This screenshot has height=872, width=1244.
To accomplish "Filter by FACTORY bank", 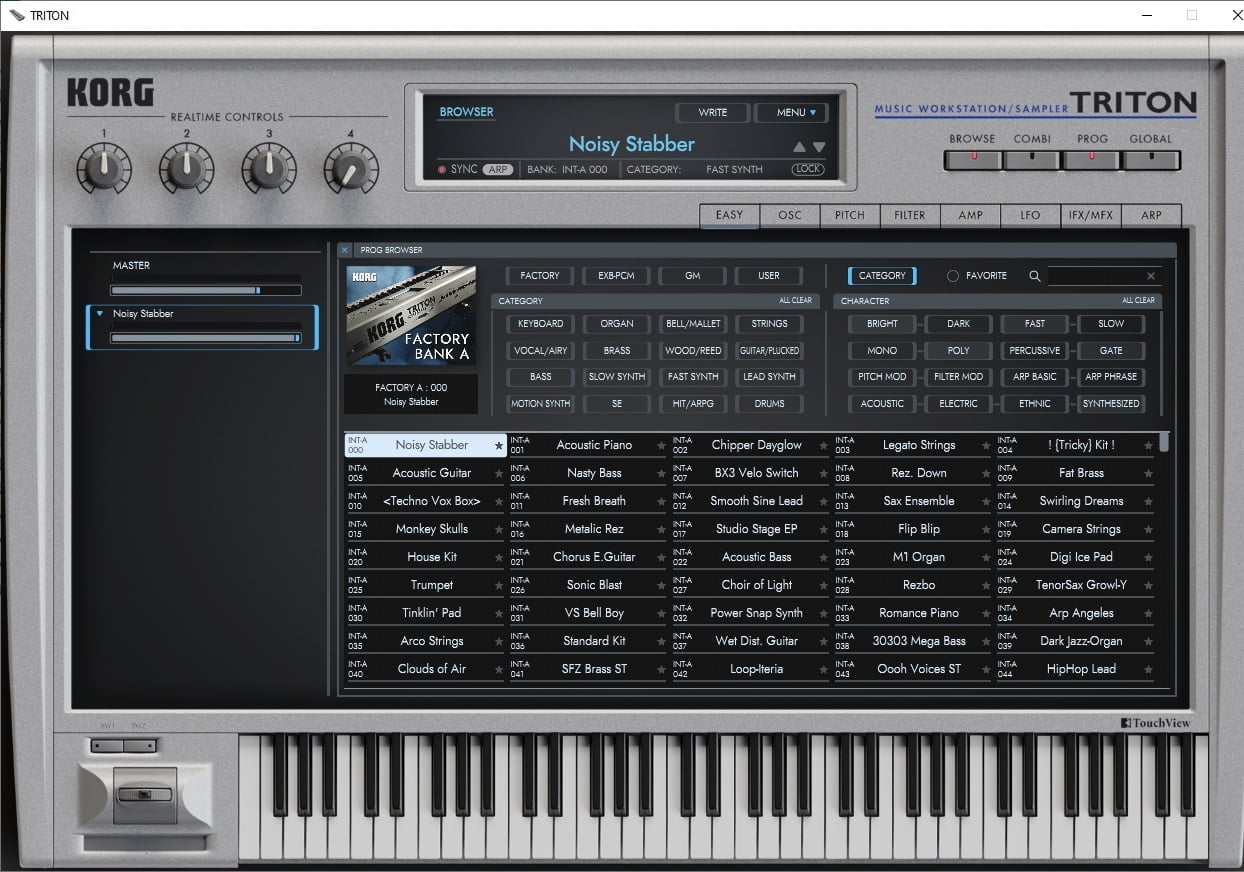I will click(540, 276).
